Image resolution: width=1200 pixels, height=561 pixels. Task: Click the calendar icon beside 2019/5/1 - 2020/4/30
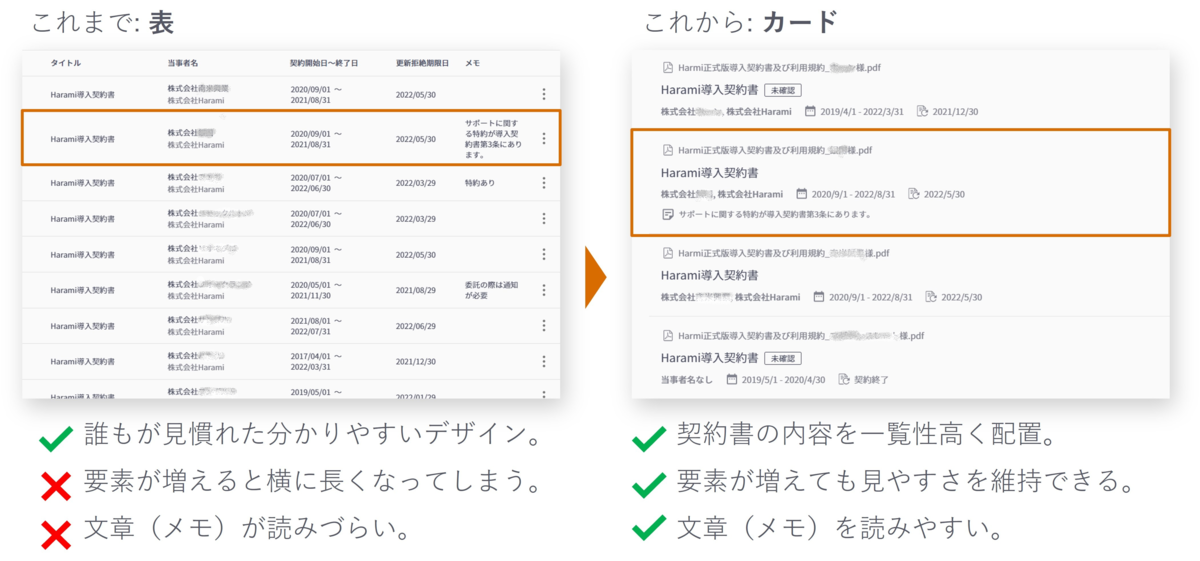pyautogui.click(x=732, y=379)
